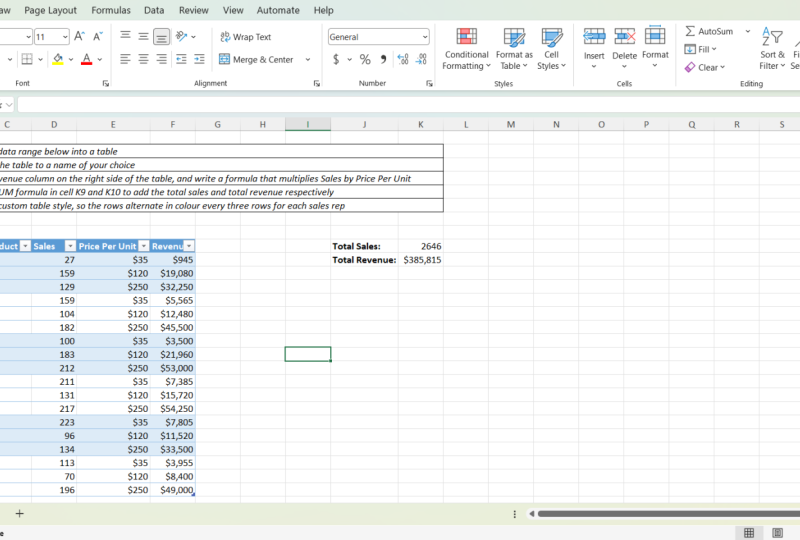Click the borders icon in Font group
Screen dimensions: 800x540
click(27, 59)
